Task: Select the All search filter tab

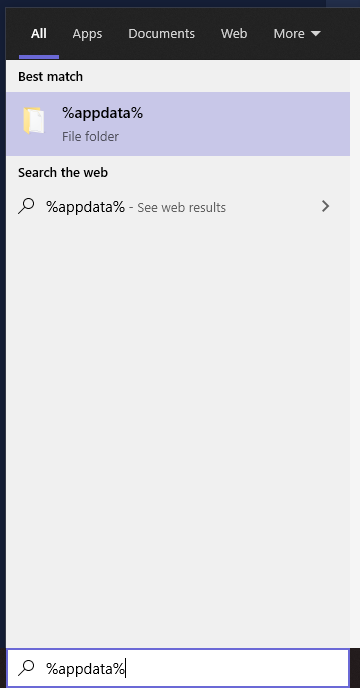Action: coord(39,34)
